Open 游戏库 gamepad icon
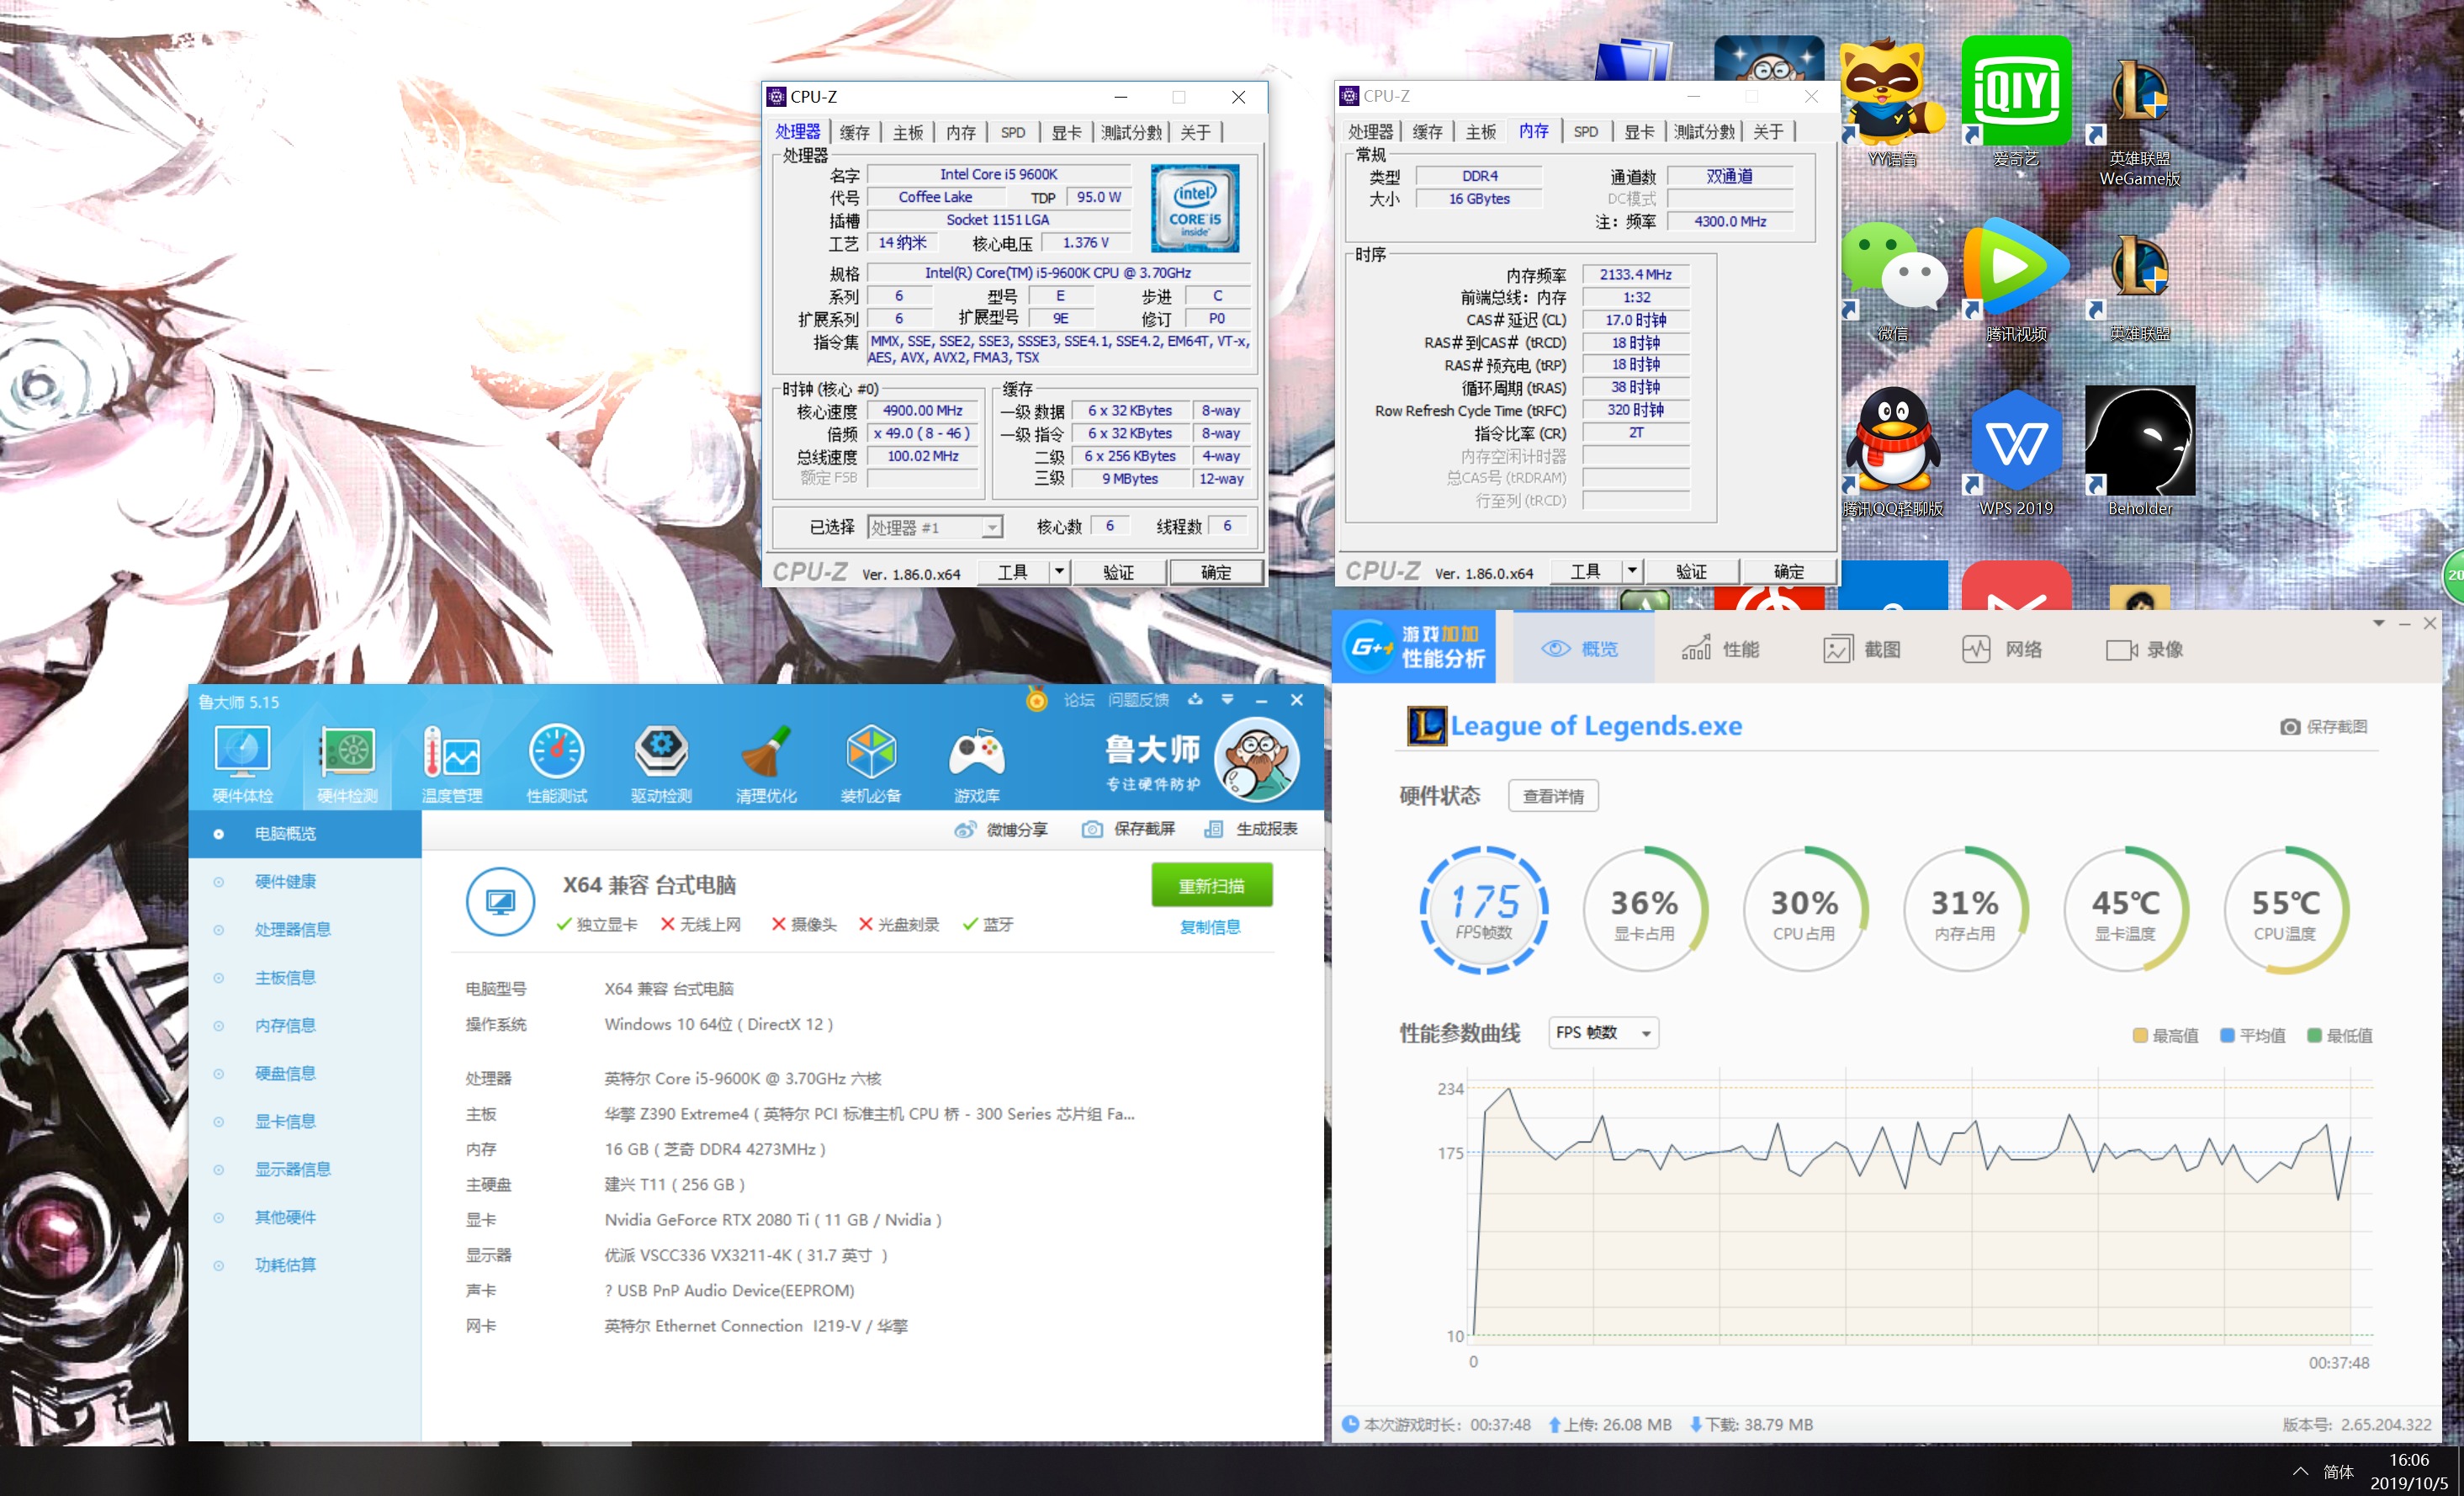2464x1496 pixels. coord(977,764)
